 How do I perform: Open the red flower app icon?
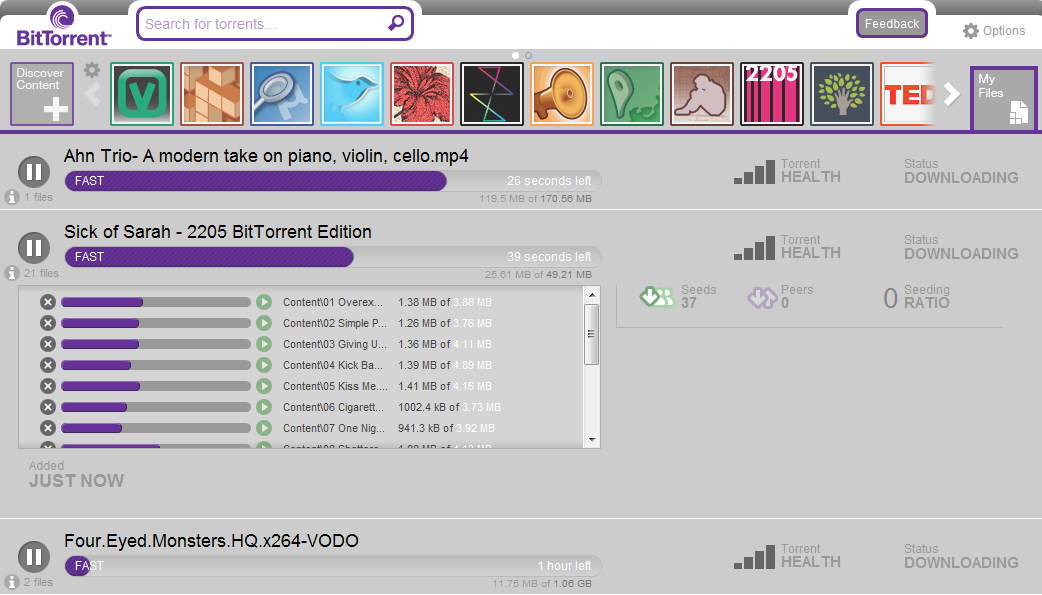(422, 94)
